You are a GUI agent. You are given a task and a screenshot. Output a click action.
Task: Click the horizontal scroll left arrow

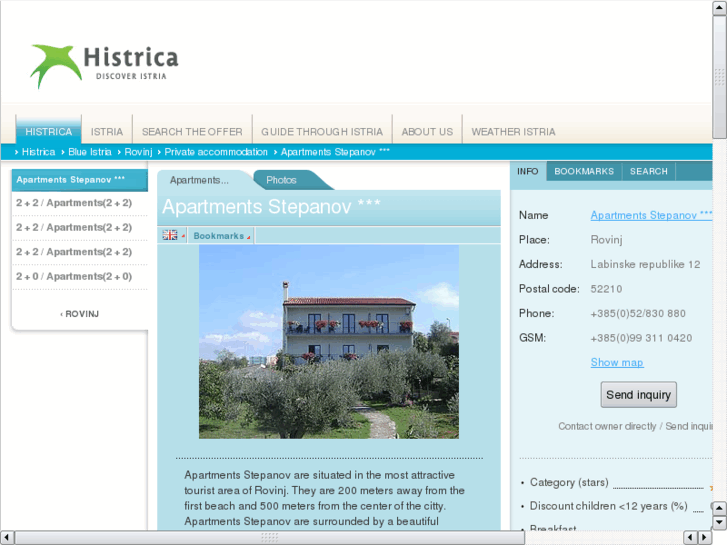(x=6, y=538)
